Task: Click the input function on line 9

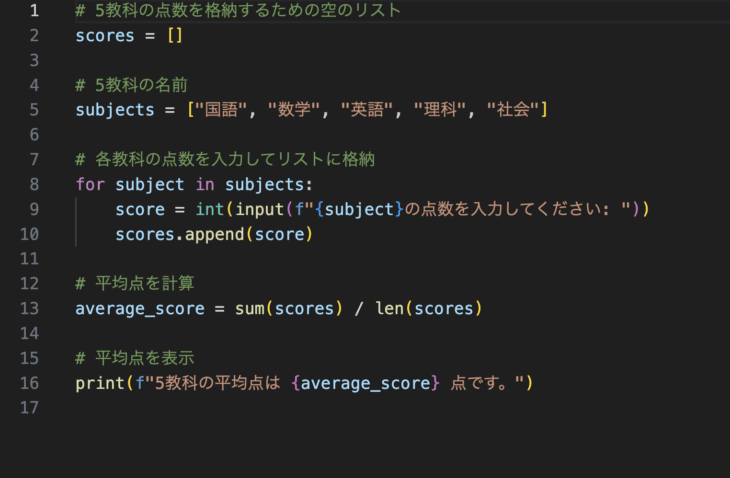Action: (259, 210)
